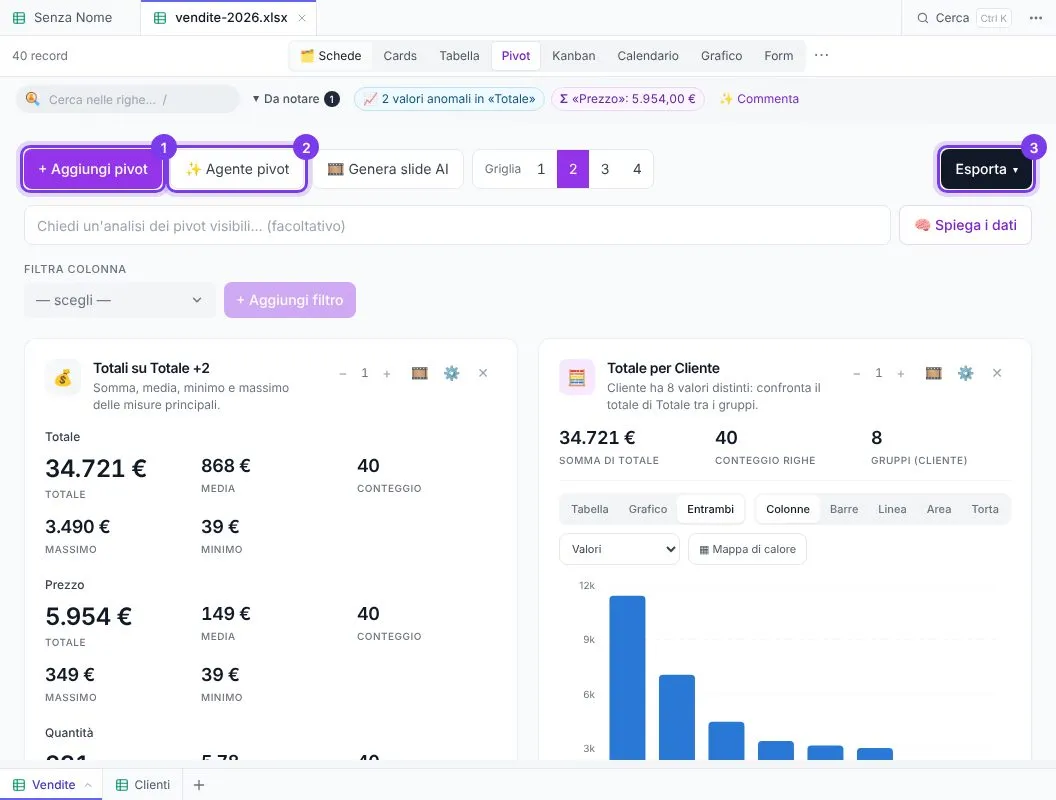Click the film slide icon on Totale per Cliente card
The height and width of the screenshot is (800, 1056).
(933, 373)
